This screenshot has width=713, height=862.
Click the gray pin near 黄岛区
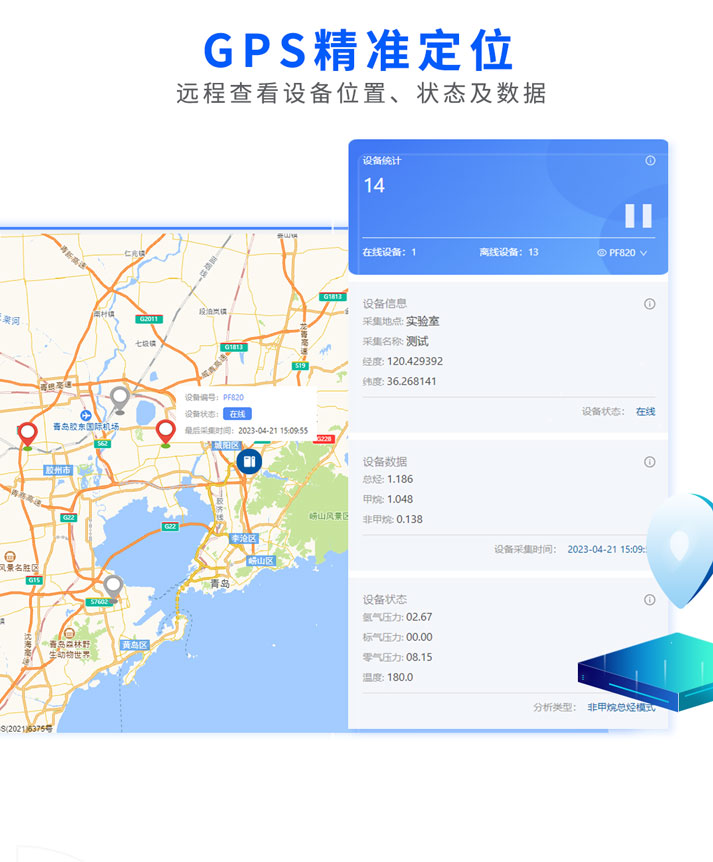tap(113, 585)
